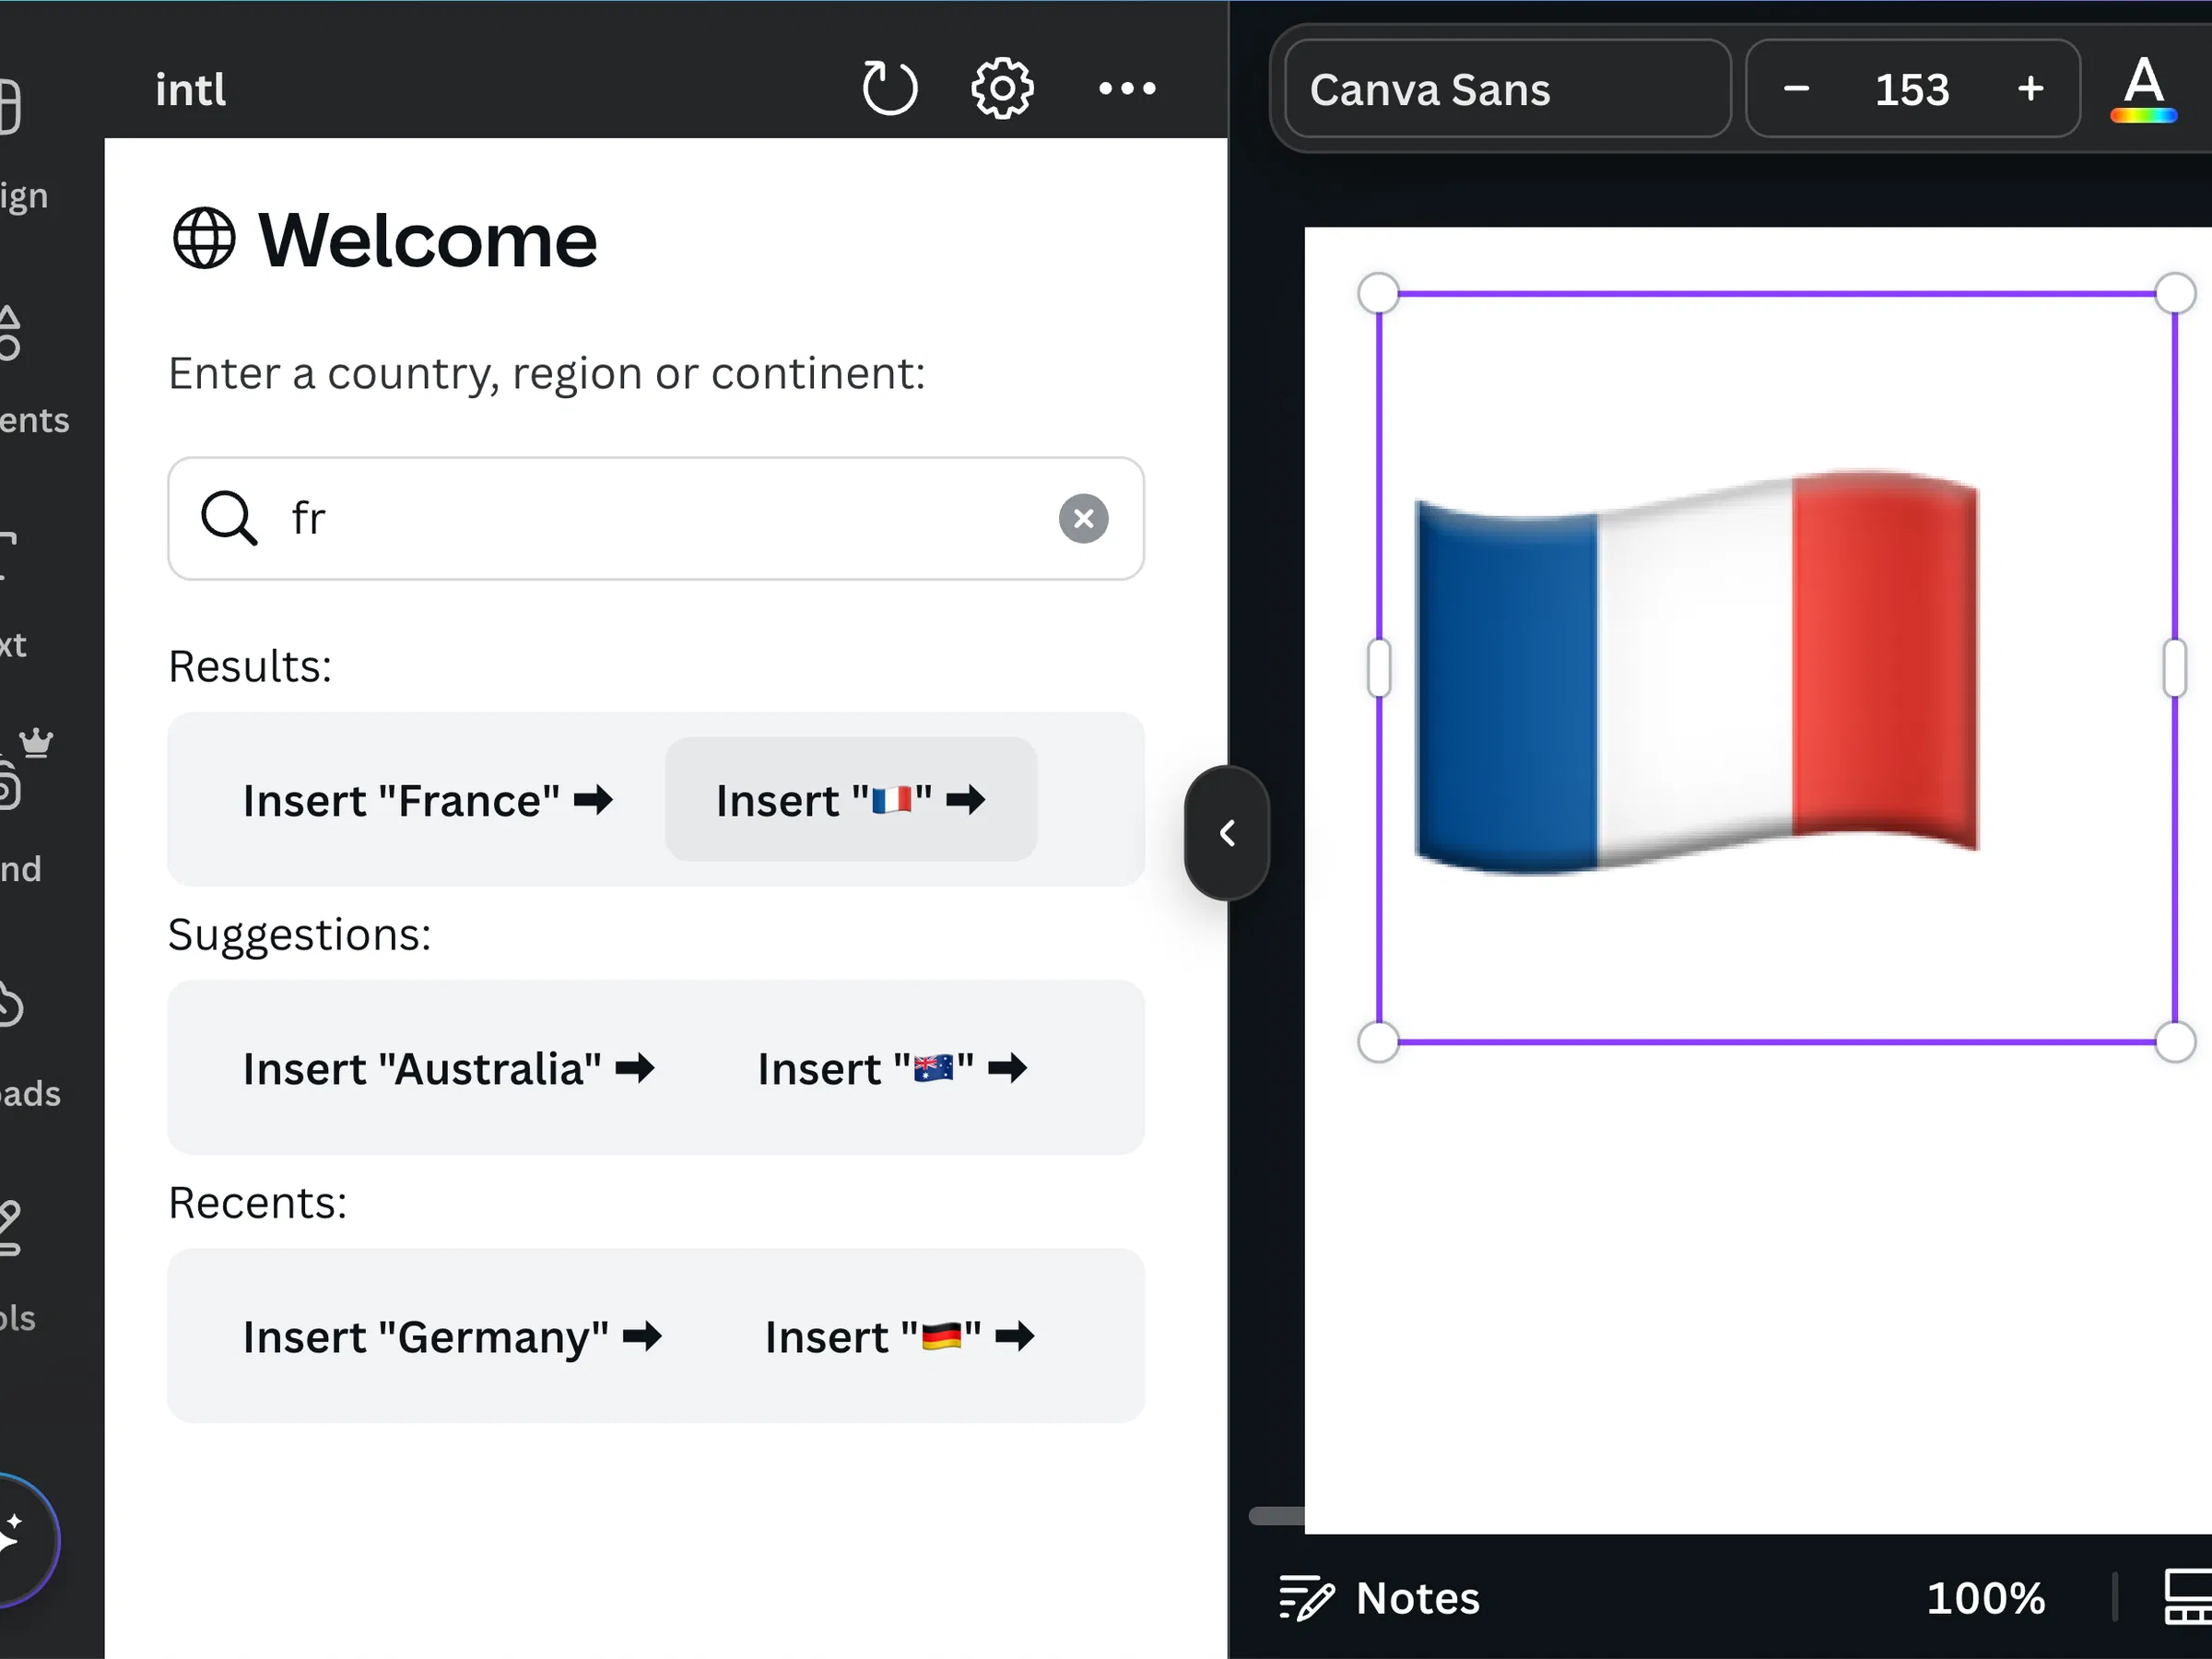2212x1659 pixels.
Task: Insert the France flag emoji
Action: coord(851,800)
